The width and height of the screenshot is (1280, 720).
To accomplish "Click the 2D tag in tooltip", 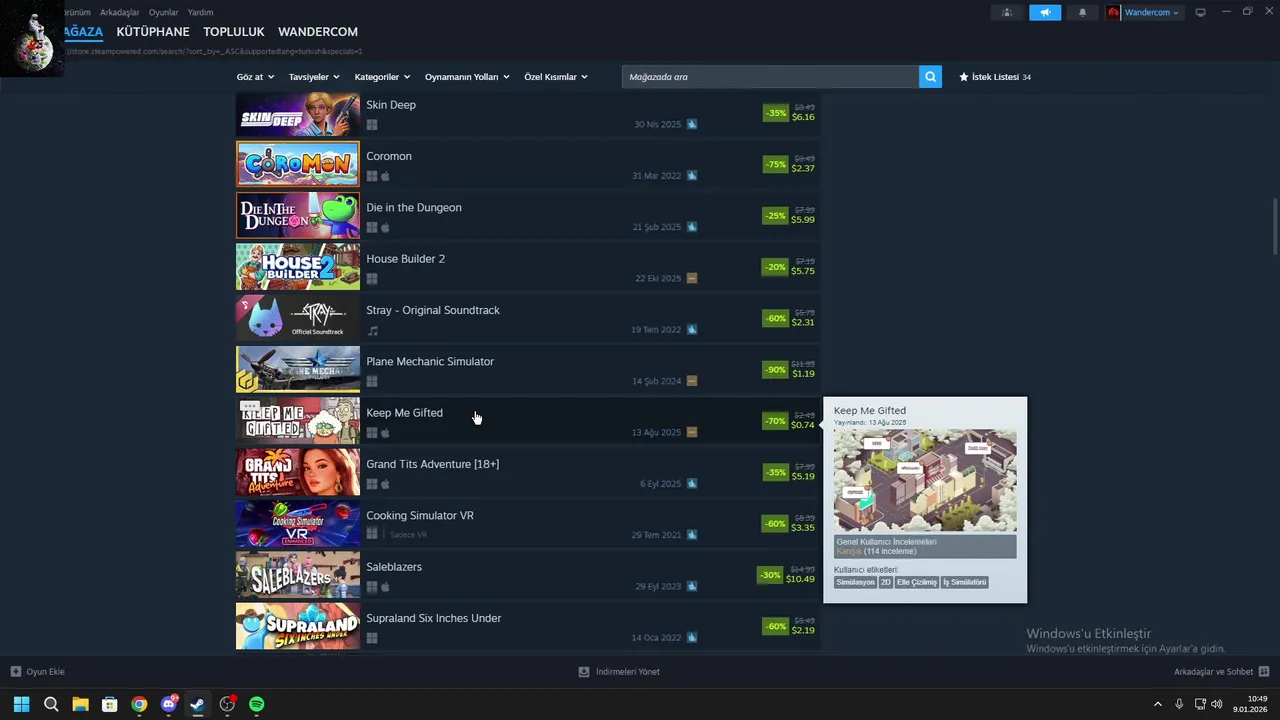I will pyautogui.click(x=885, y=582).
